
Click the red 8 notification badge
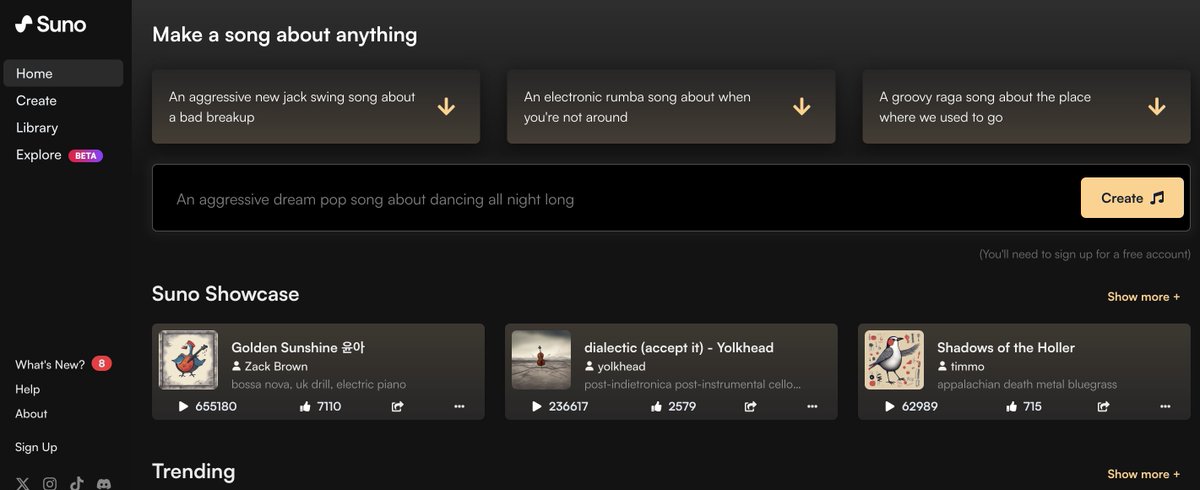click(x=101, y=364)
